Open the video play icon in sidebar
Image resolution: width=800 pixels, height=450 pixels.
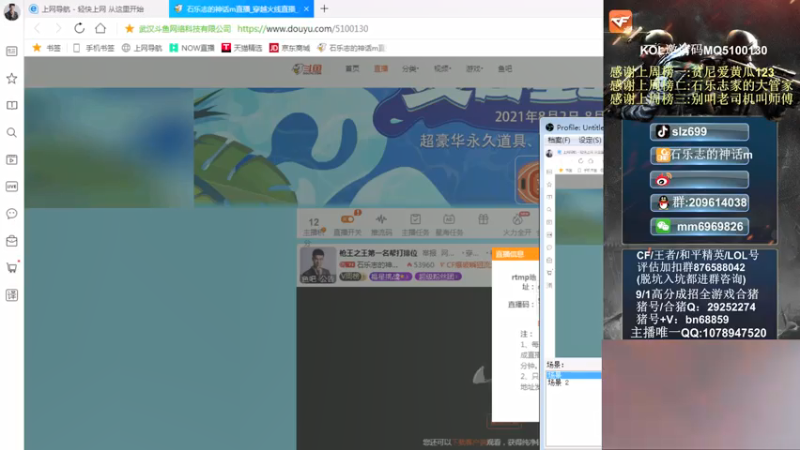12,160
